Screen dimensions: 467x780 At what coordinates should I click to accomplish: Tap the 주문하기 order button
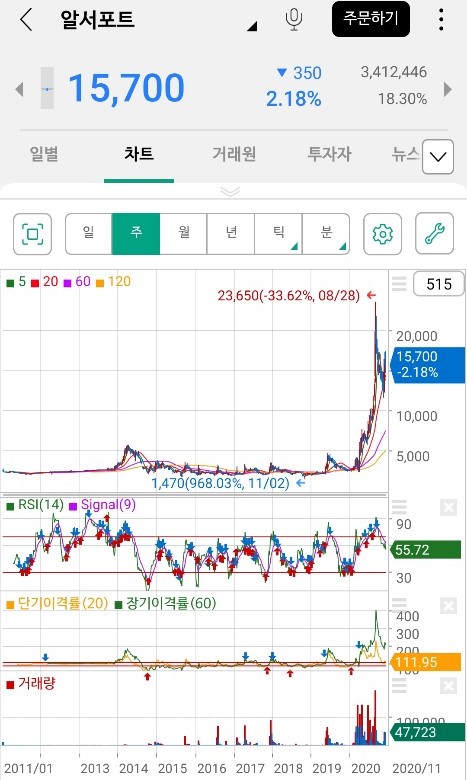[x=371, y=19]
